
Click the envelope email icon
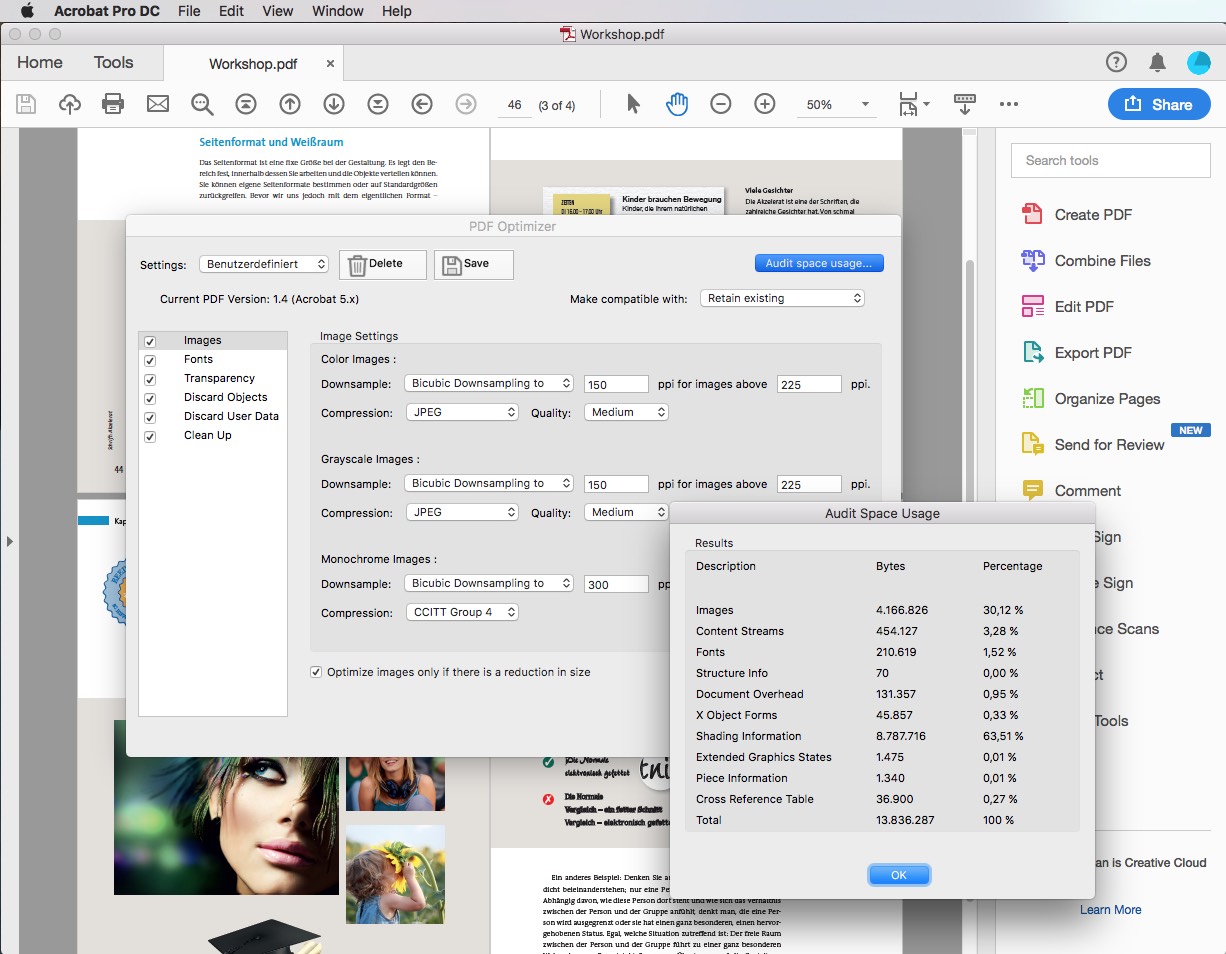[157, 104]
